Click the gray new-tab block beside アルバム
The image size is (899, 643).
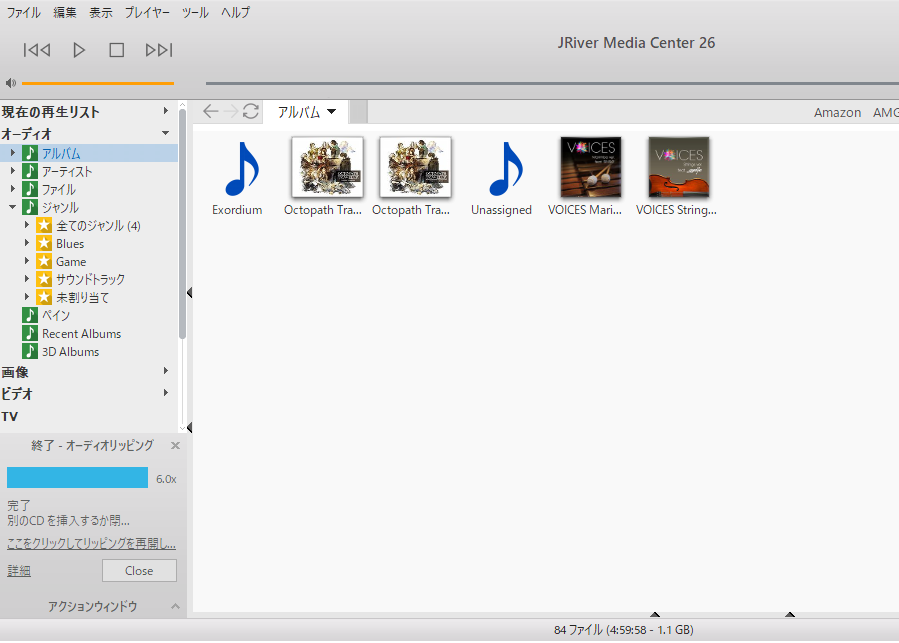tap(358, 112)
